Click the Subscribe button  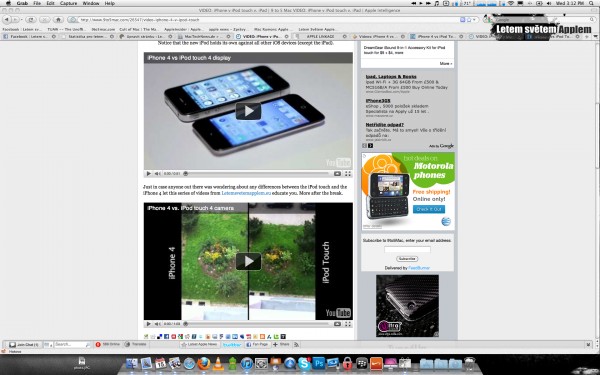[x=407, y=259]
